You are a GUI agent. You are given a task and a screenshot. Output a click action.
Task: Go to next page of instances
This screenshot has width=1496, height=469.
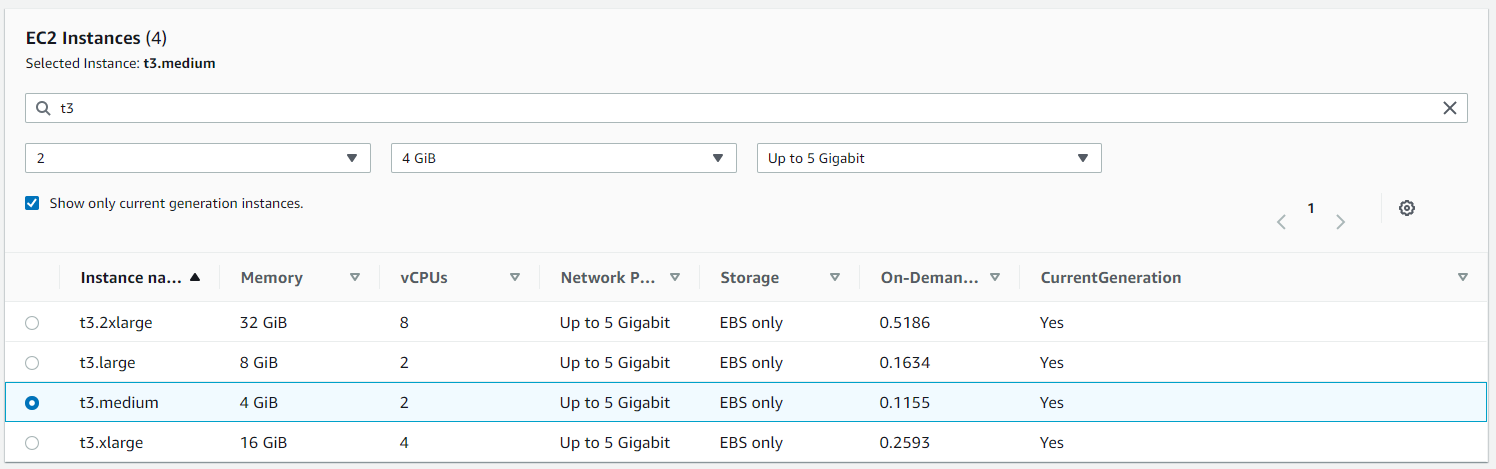pyautogui.click(x=1341, y=222)
